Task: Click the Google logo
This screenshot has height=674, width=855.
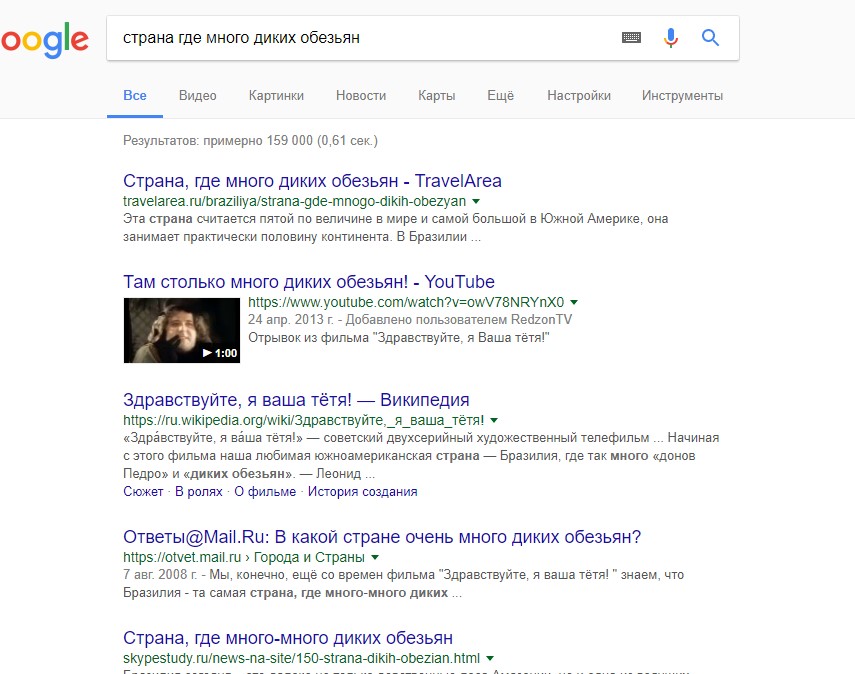Action: 44,39
